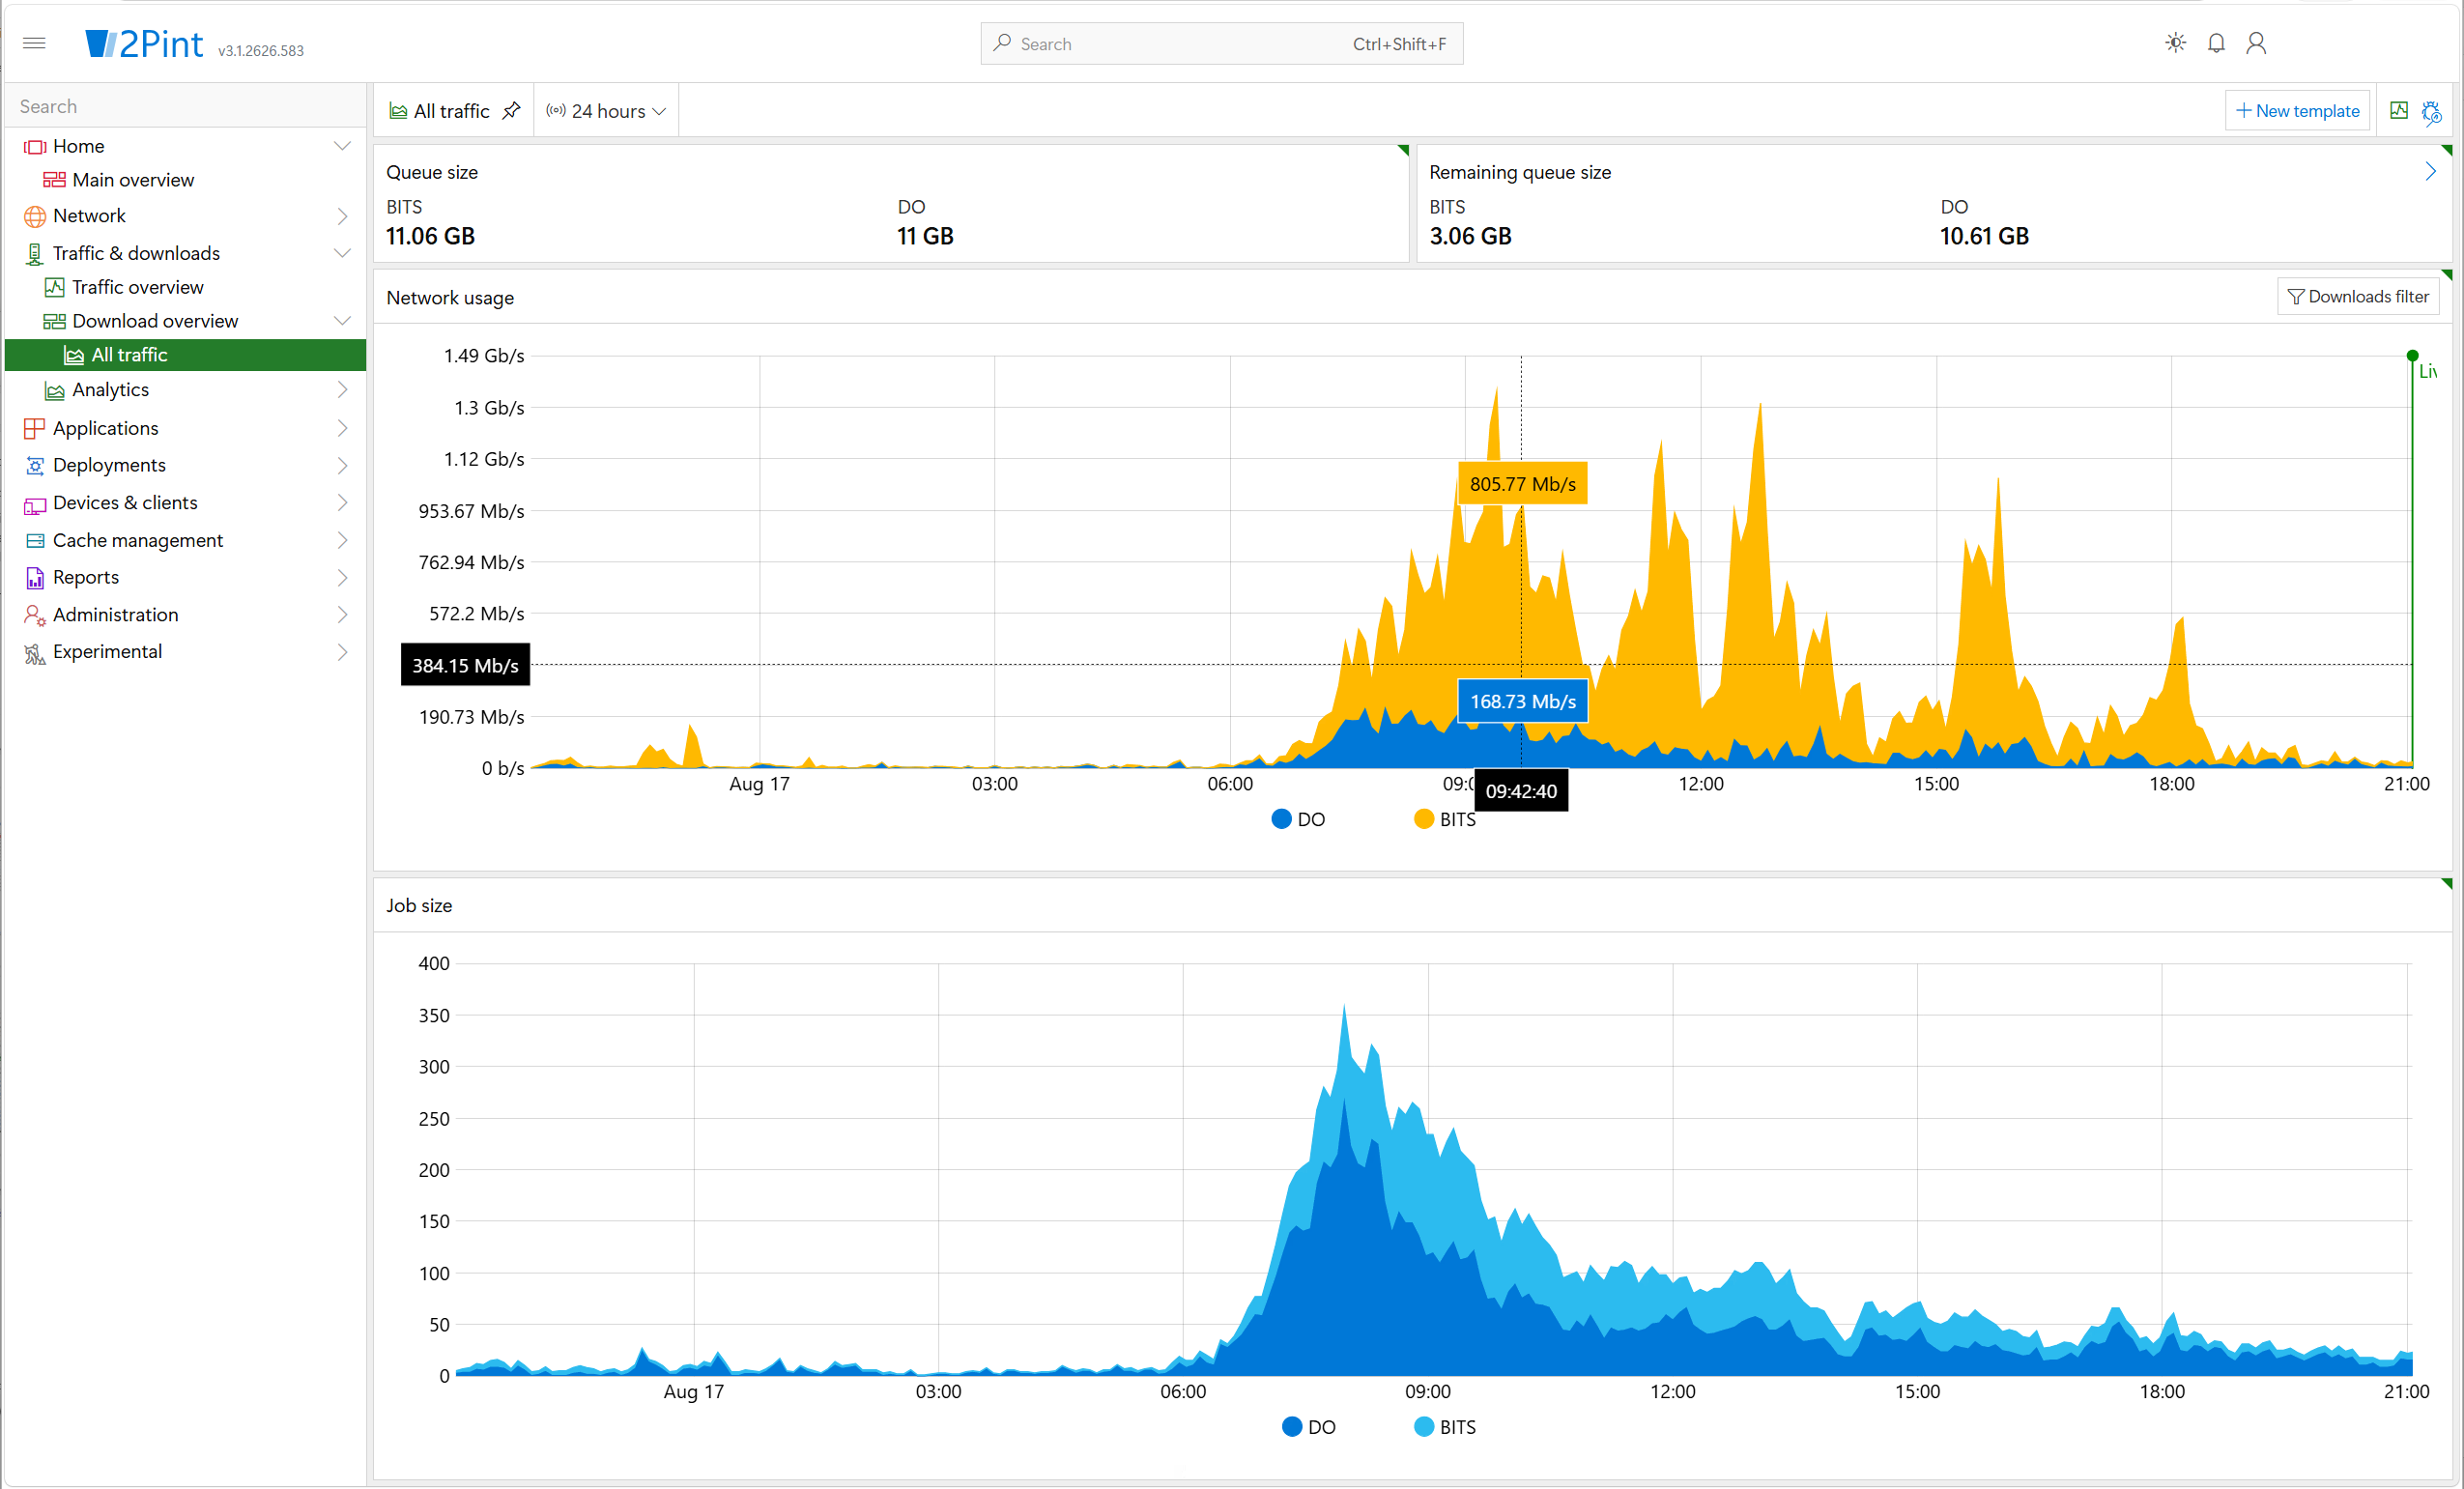Create a New template

click(x=2297, y=110)
